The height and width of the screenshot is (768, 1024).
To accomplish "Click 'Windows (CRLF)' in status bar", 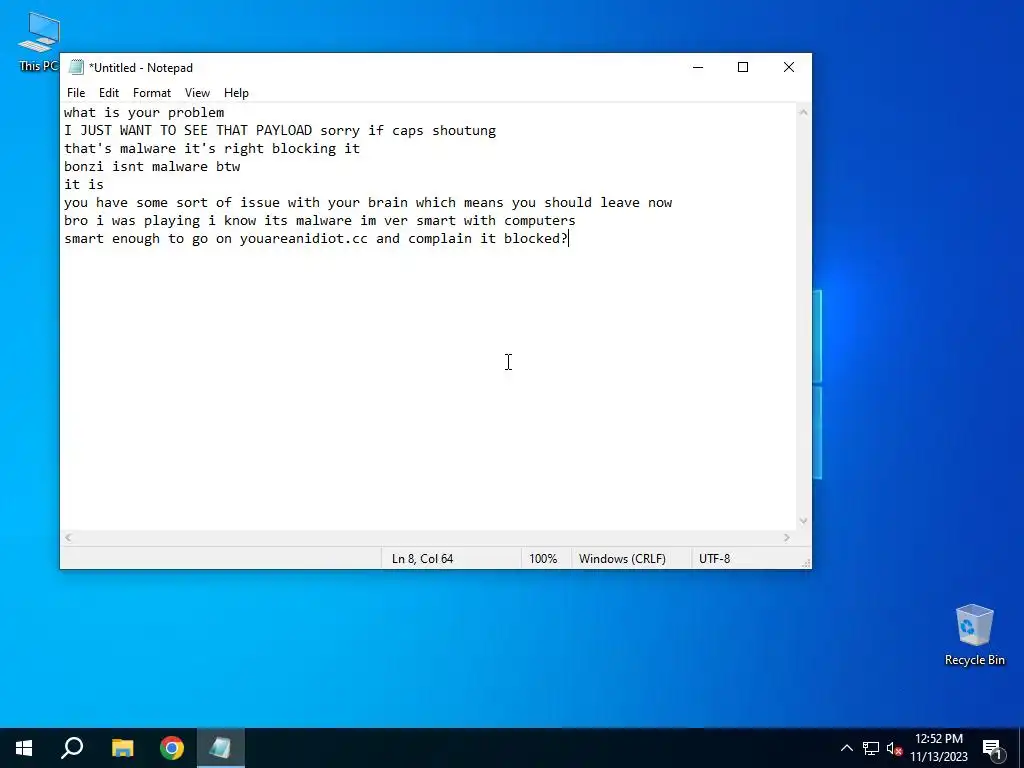I will pyautogui.click(x=622, y=559).
